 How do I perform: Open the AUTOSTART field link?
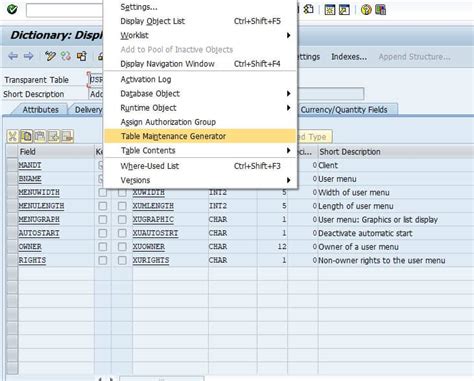pos(39,233)
